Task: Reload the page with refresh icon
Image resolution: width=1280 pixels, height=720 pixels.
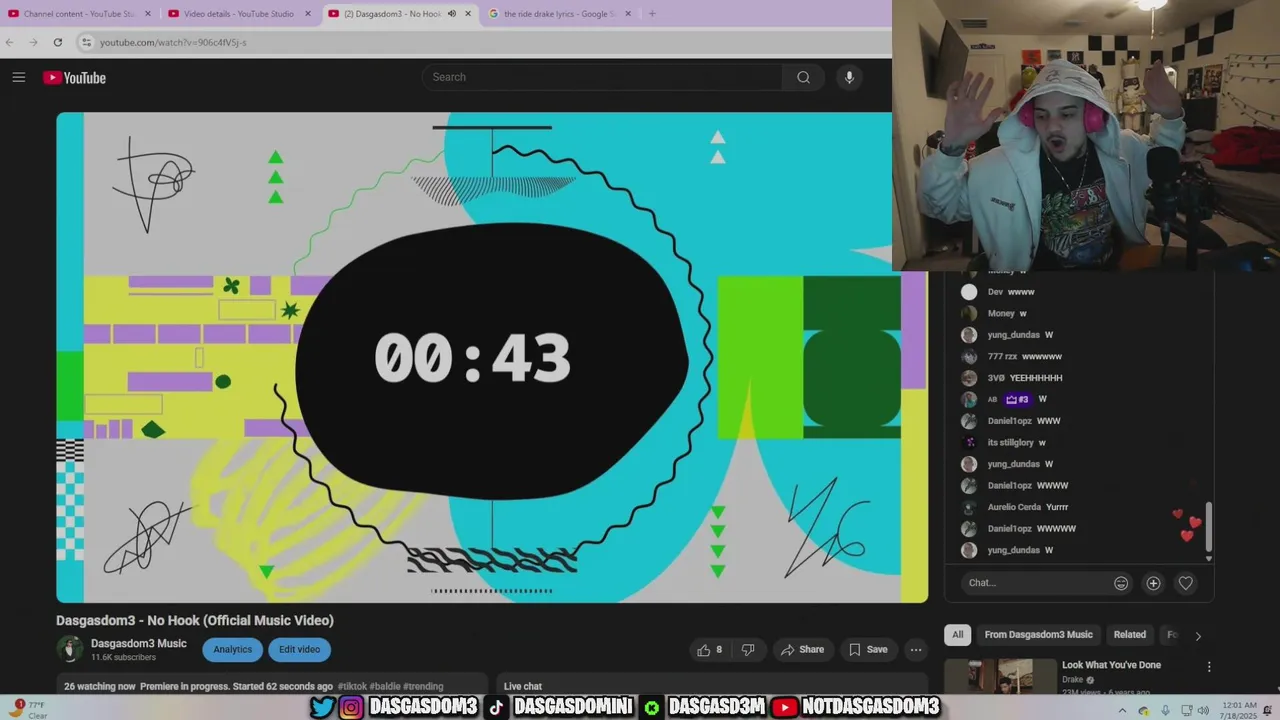Action: 57,42
